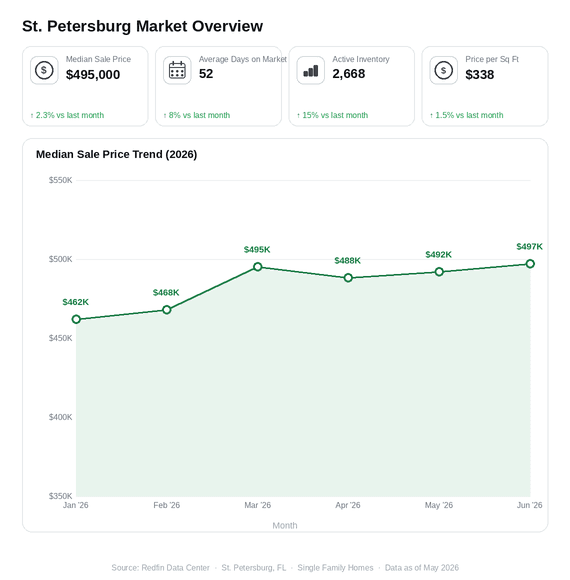This screenshot has height=580, width=570.
Task: Click the 1.5% vs last month change
Action: tap(466, 115)
